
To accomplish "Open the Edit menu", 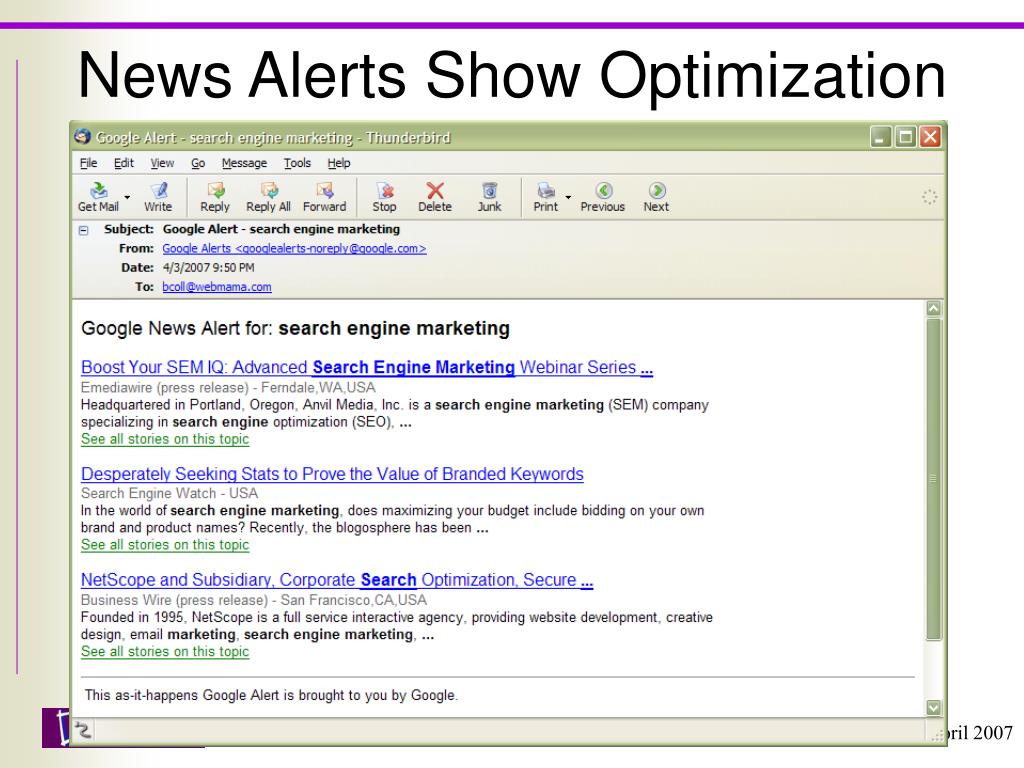I will (x=123, y=163).
